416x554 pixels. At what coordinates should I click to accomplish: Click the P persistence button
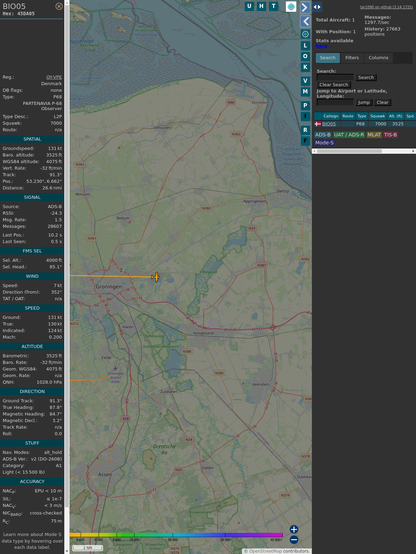(305, 105)
